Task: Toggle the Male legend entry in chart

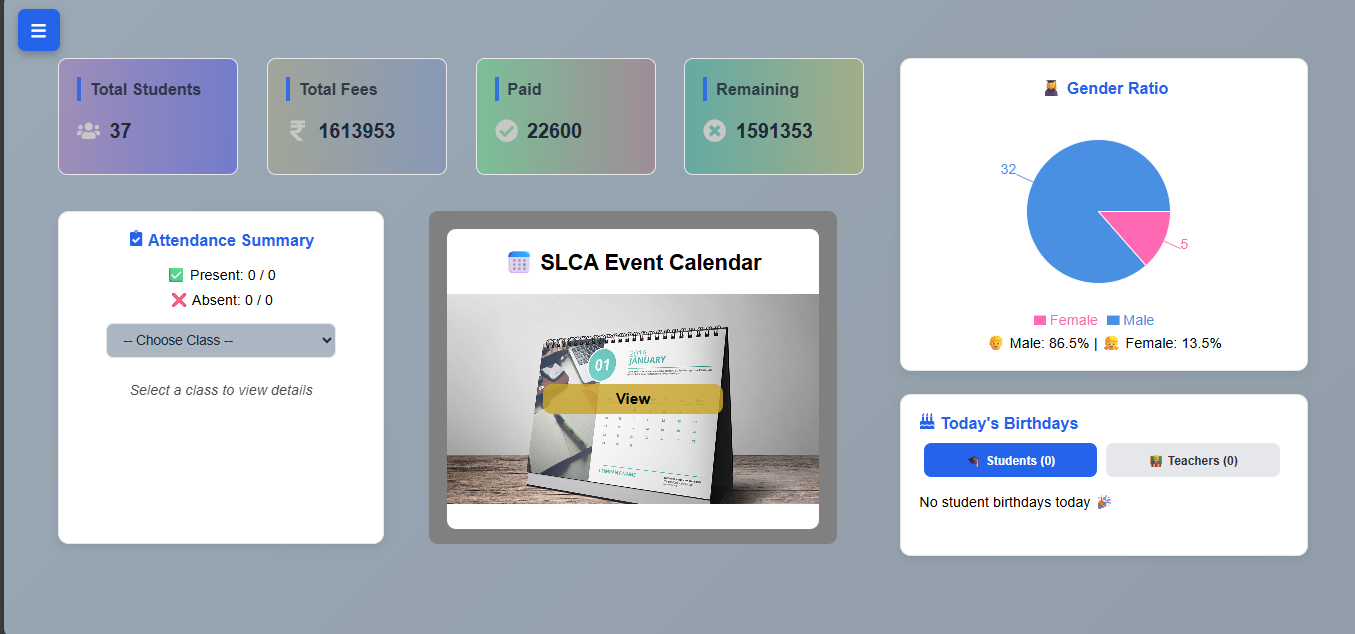Action: tap(1130, 320)
